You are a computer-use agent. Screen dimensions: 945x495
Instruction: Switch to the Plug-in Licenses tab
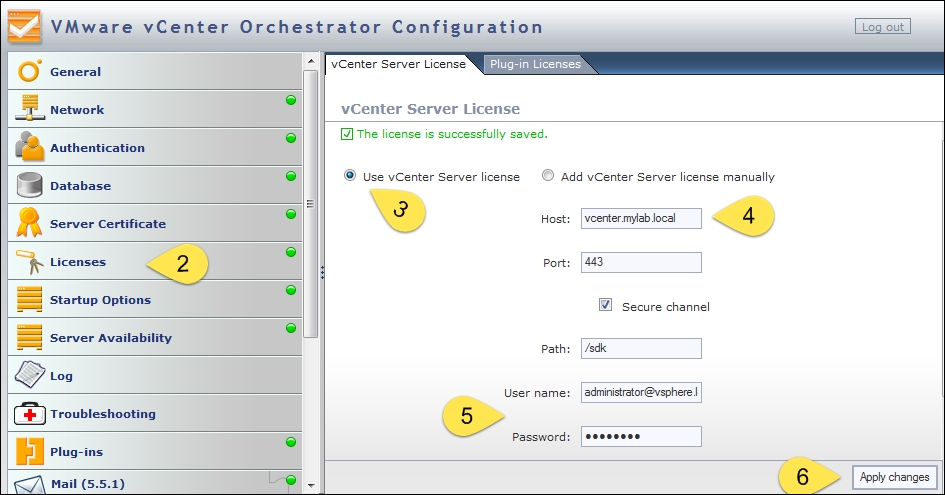click(535, 64)
